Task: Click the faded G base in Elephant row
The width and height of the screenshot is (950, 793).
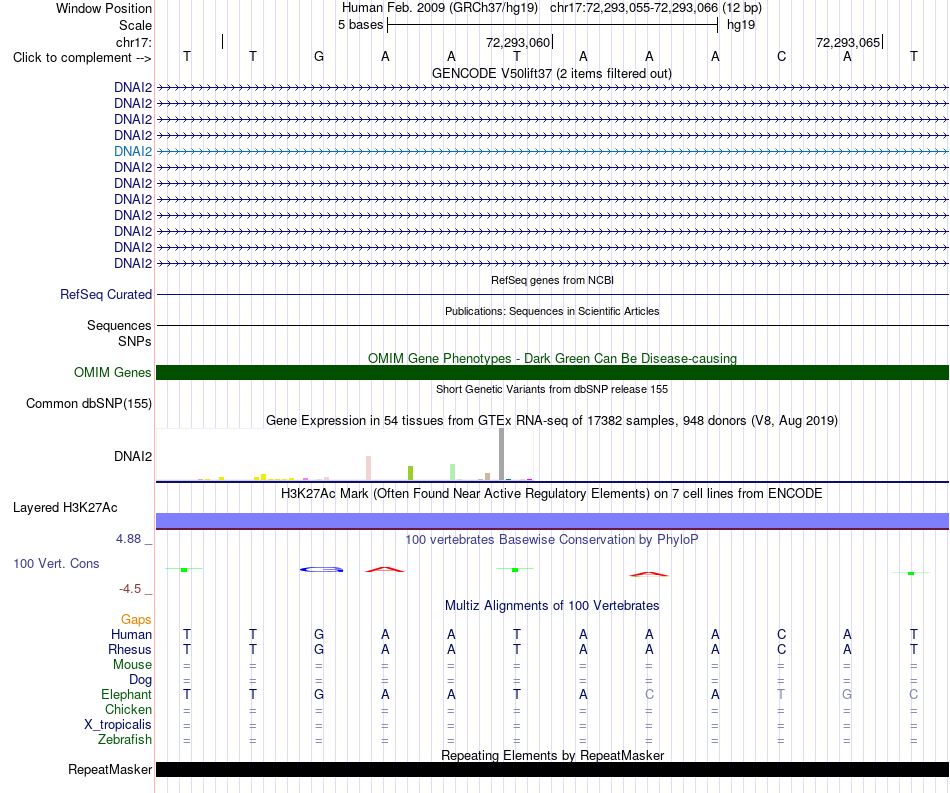Action: pos(847,694)
